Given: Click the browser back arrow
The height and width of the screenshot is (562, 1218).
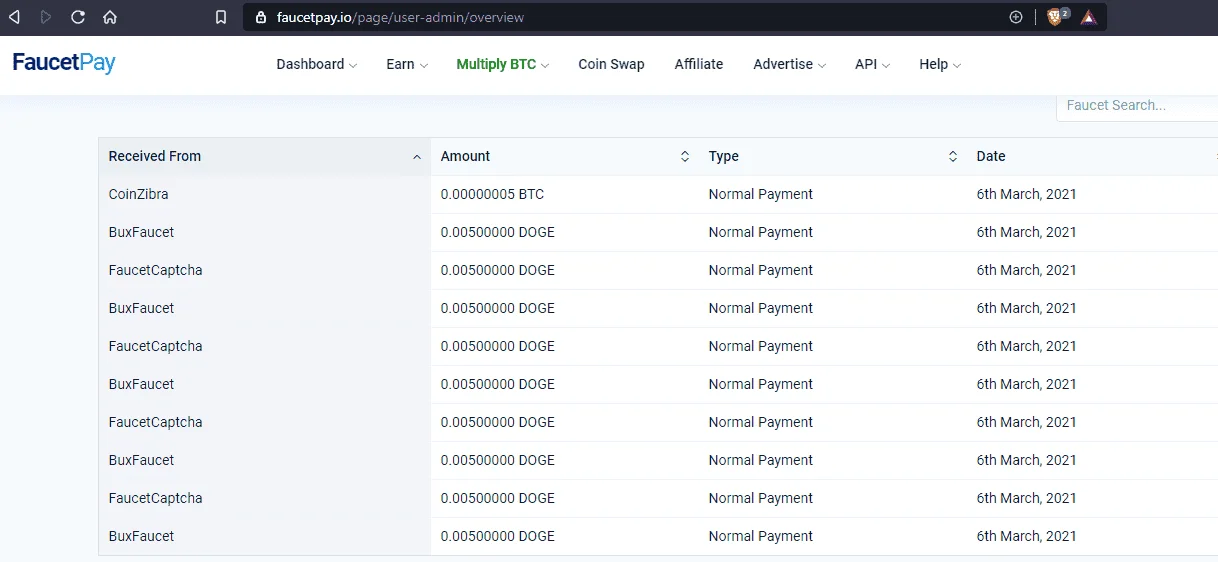Looking at the screenshot, I should tap(14, 17).
